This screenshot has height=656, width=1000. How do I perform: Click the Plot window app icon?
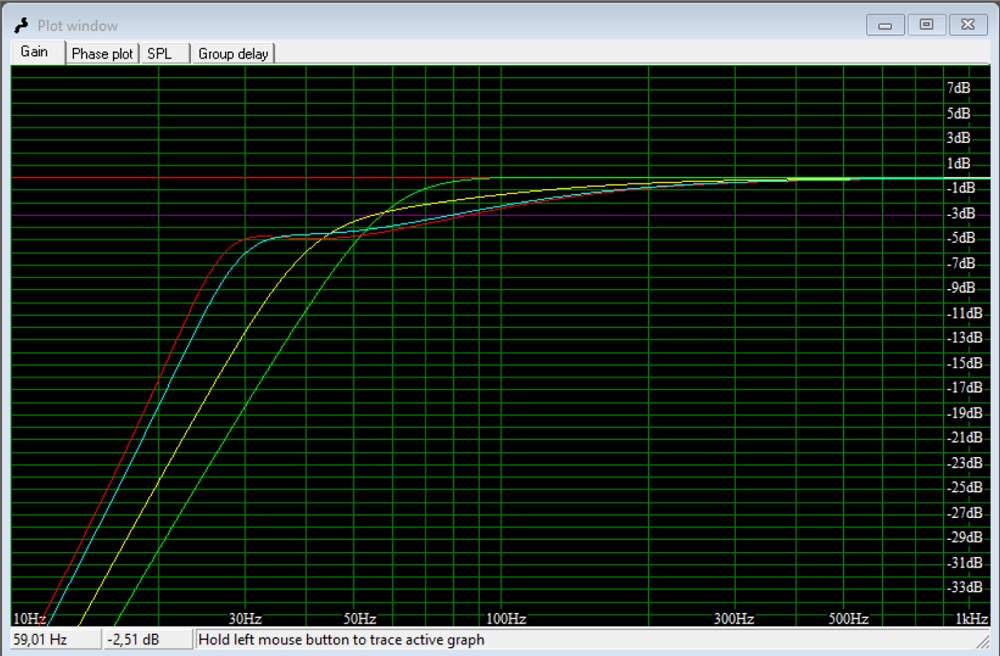point(21,25)
